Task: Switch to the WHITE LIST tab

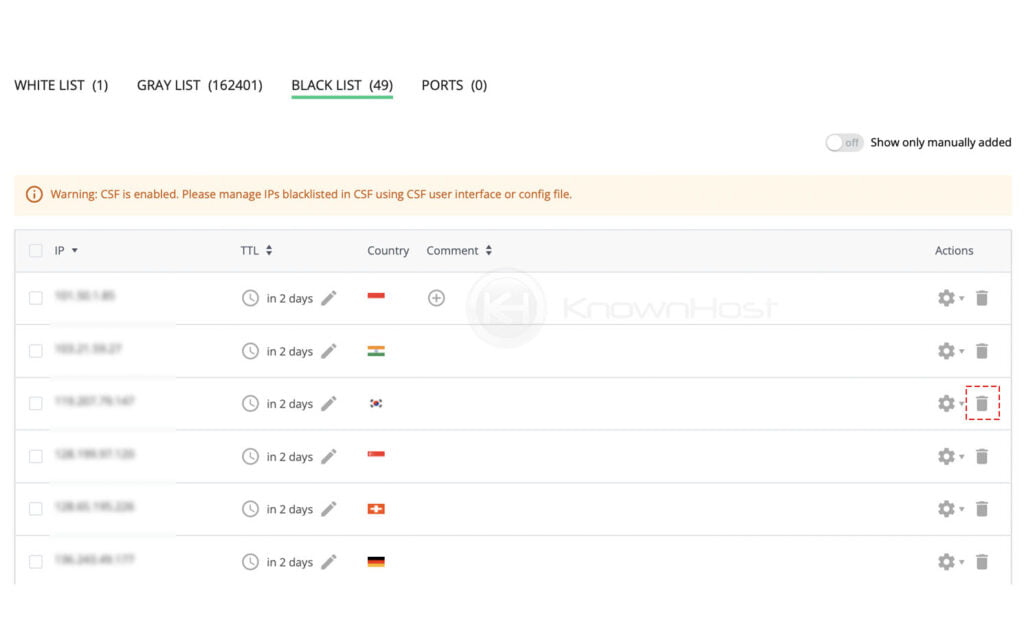Action: [x=61, y=86]
